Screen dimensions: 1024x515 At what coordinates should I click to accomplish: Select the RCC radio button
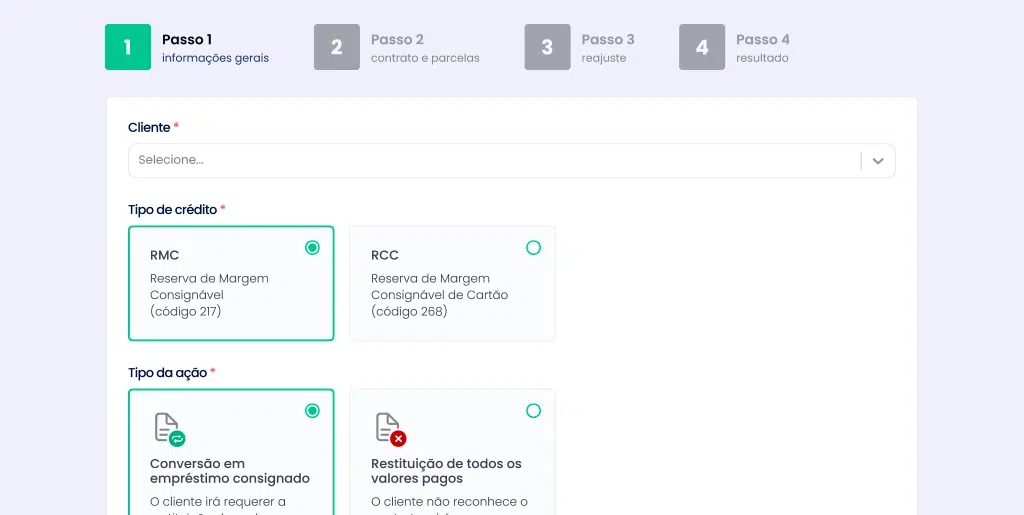click(533, 248)
